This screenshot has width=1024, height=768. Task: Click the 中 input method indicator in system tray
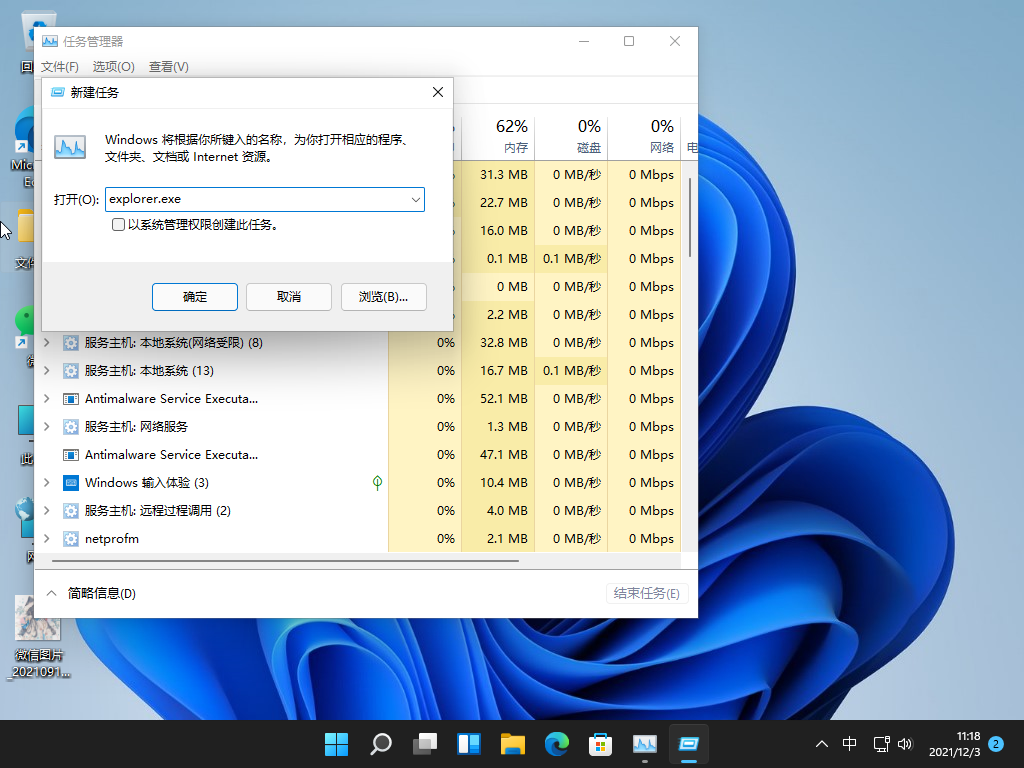tap(849, 744)
